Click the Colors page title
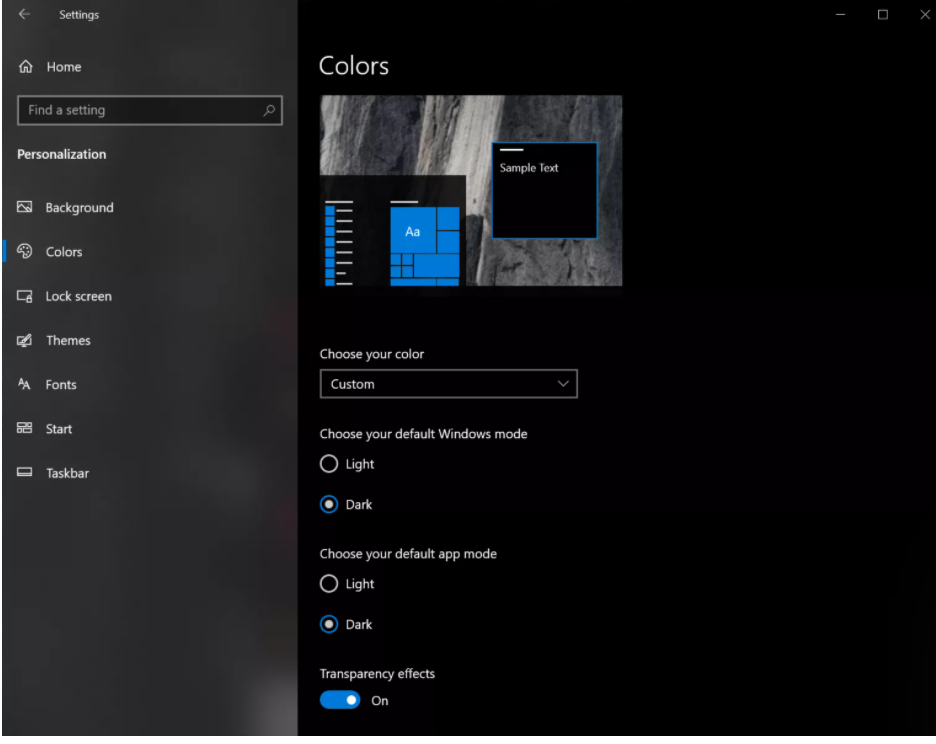The width and height of the screenshot is (936, 744). tap(354, 66)
